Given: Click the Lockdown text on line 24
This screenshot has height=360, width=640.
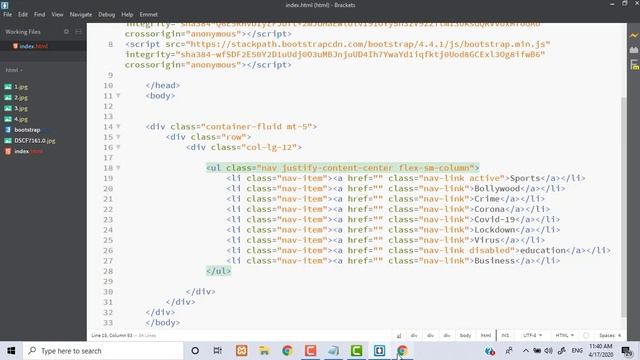Looking at the screenshot, I should coord(494,230).
